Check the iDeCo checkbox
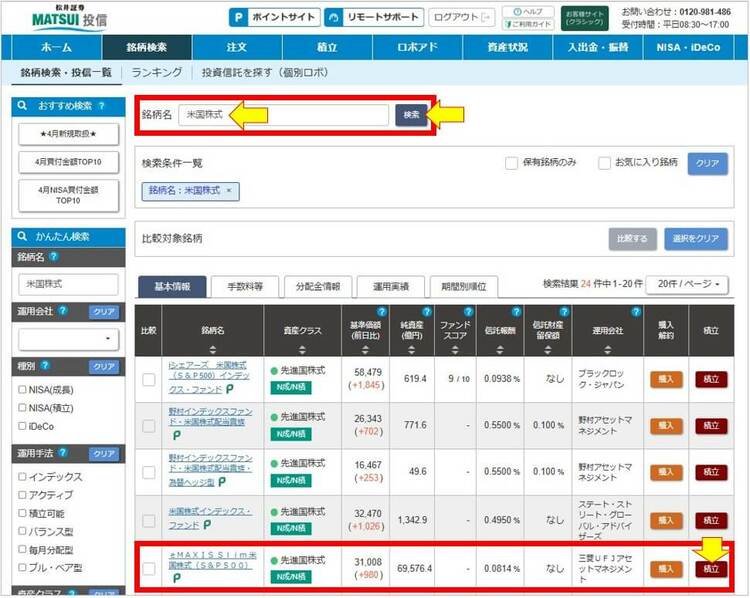750x598 pixels. click(x=22, y=426)
